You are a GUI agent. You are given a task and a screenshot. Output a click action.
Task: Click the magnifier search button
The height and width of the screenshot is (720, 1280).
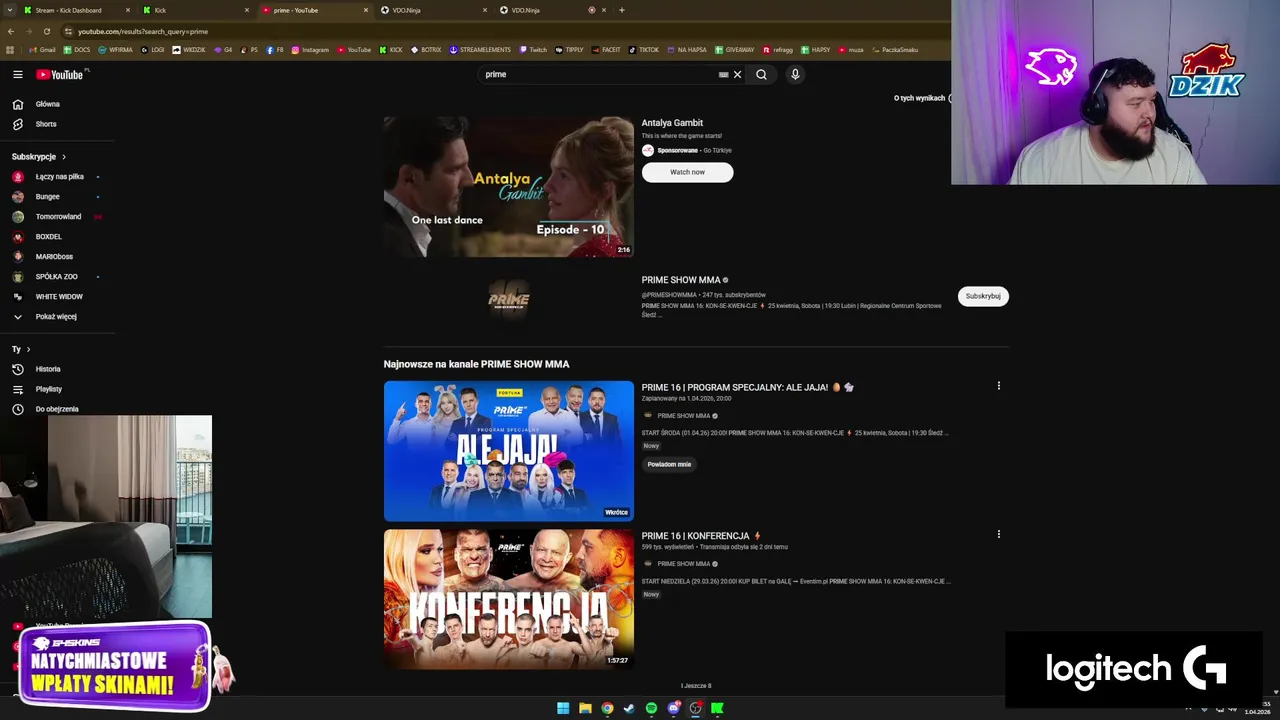761,74
